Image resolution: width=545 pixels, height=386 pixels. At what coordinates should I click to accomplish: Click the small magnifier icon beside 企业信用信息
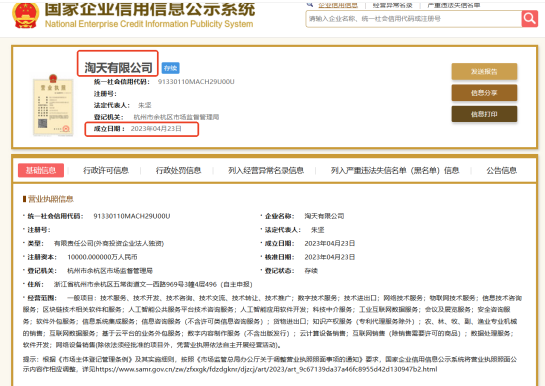pos(310,4)
